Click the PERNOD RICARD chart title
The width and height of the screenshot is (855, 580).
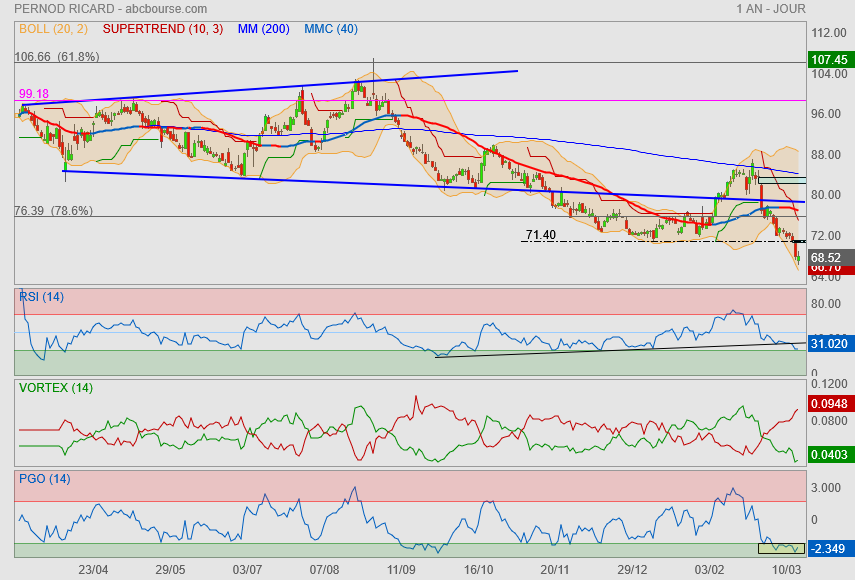62,9
